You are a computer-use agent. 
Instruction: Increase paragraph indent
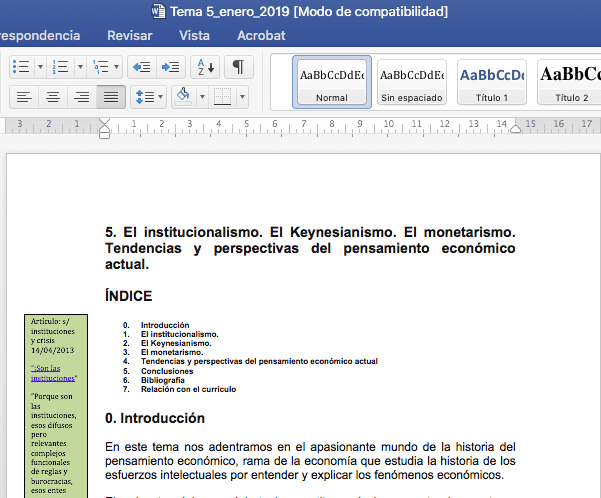coord(171,67)
